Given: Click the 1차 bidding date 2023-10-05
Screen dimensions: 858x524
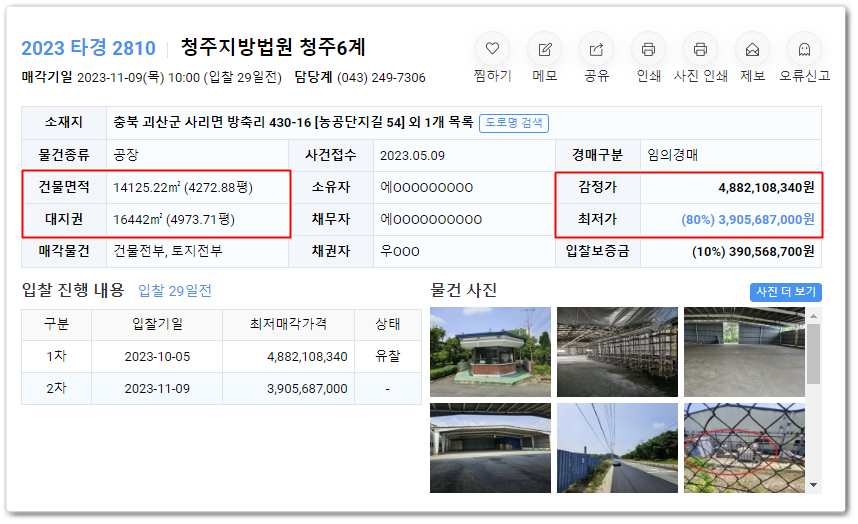Looking at the screenshot, I should coord(158,357).
